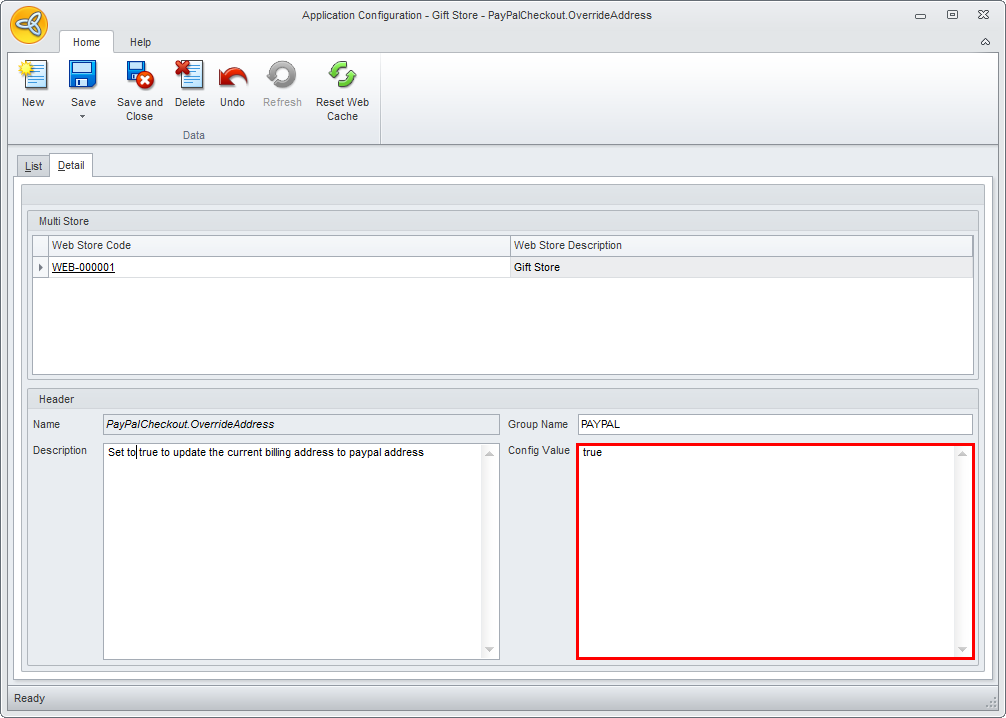1006x718 pixels.
Task: Click the Reset Web Cache icon
Action: tap(342, 76)
